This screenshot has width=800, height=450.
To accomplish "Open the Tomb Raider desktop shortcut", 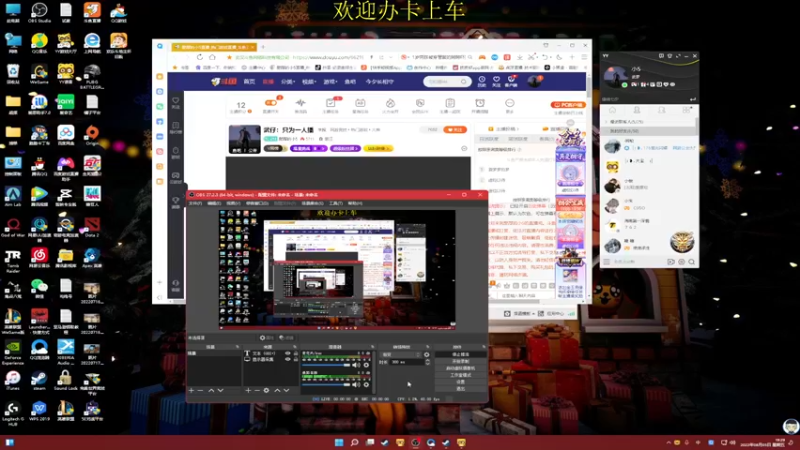I will pyautogui.click(x=13, y=260).
